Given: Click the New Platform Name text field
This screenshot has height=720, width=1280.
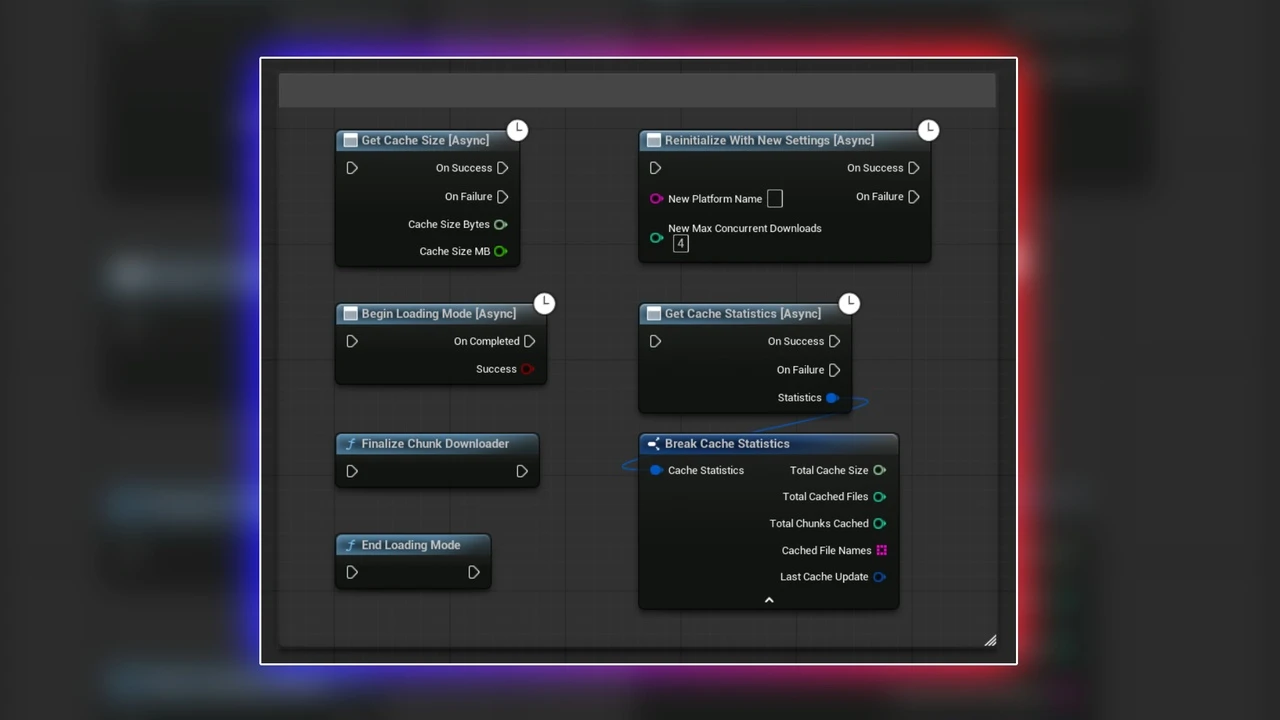Looking at the screenshot, I should 775,199.
